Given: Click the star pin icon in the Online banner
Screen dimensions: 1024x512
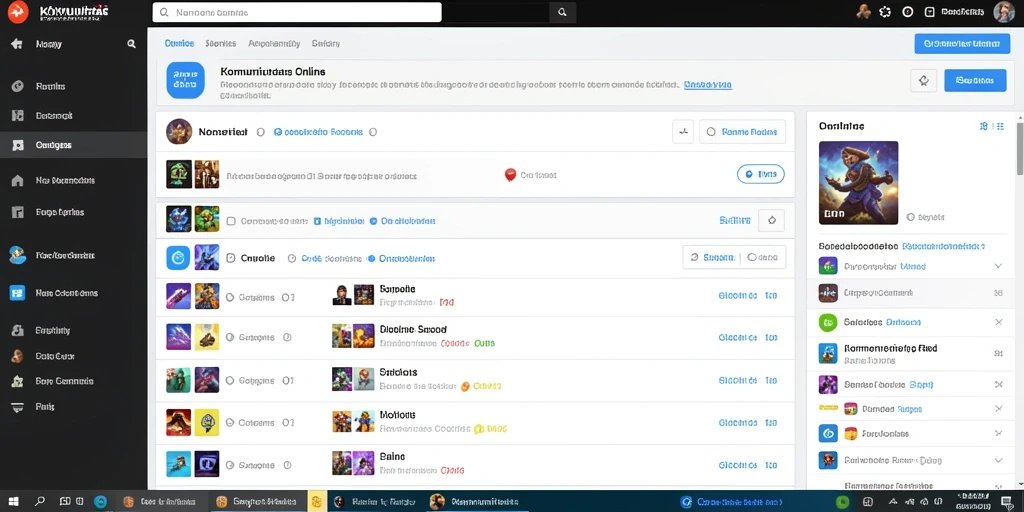Looking at the screenshot, I should click(x=923, y=80).
